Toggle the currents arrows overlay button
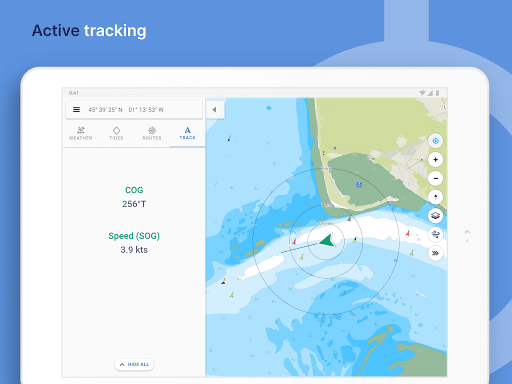 coord(435,253)
